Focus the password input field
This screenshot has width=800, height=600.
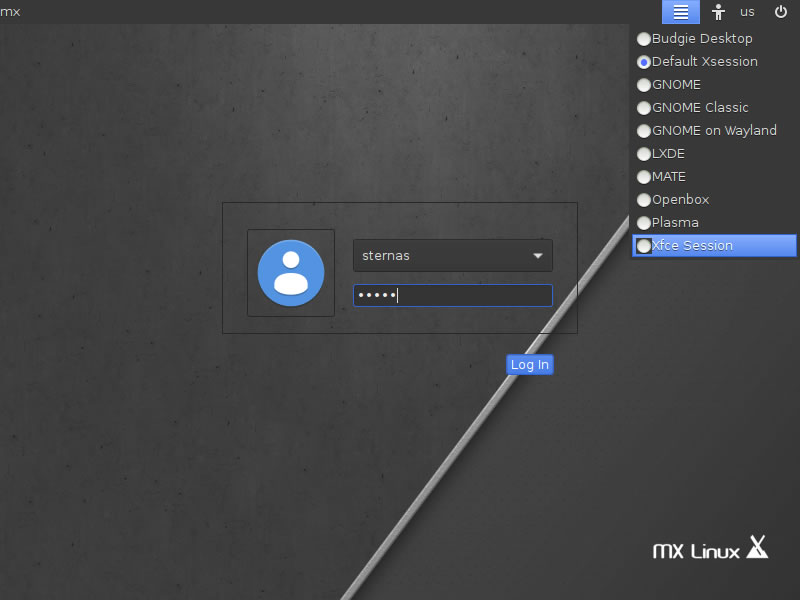(453, 295)
